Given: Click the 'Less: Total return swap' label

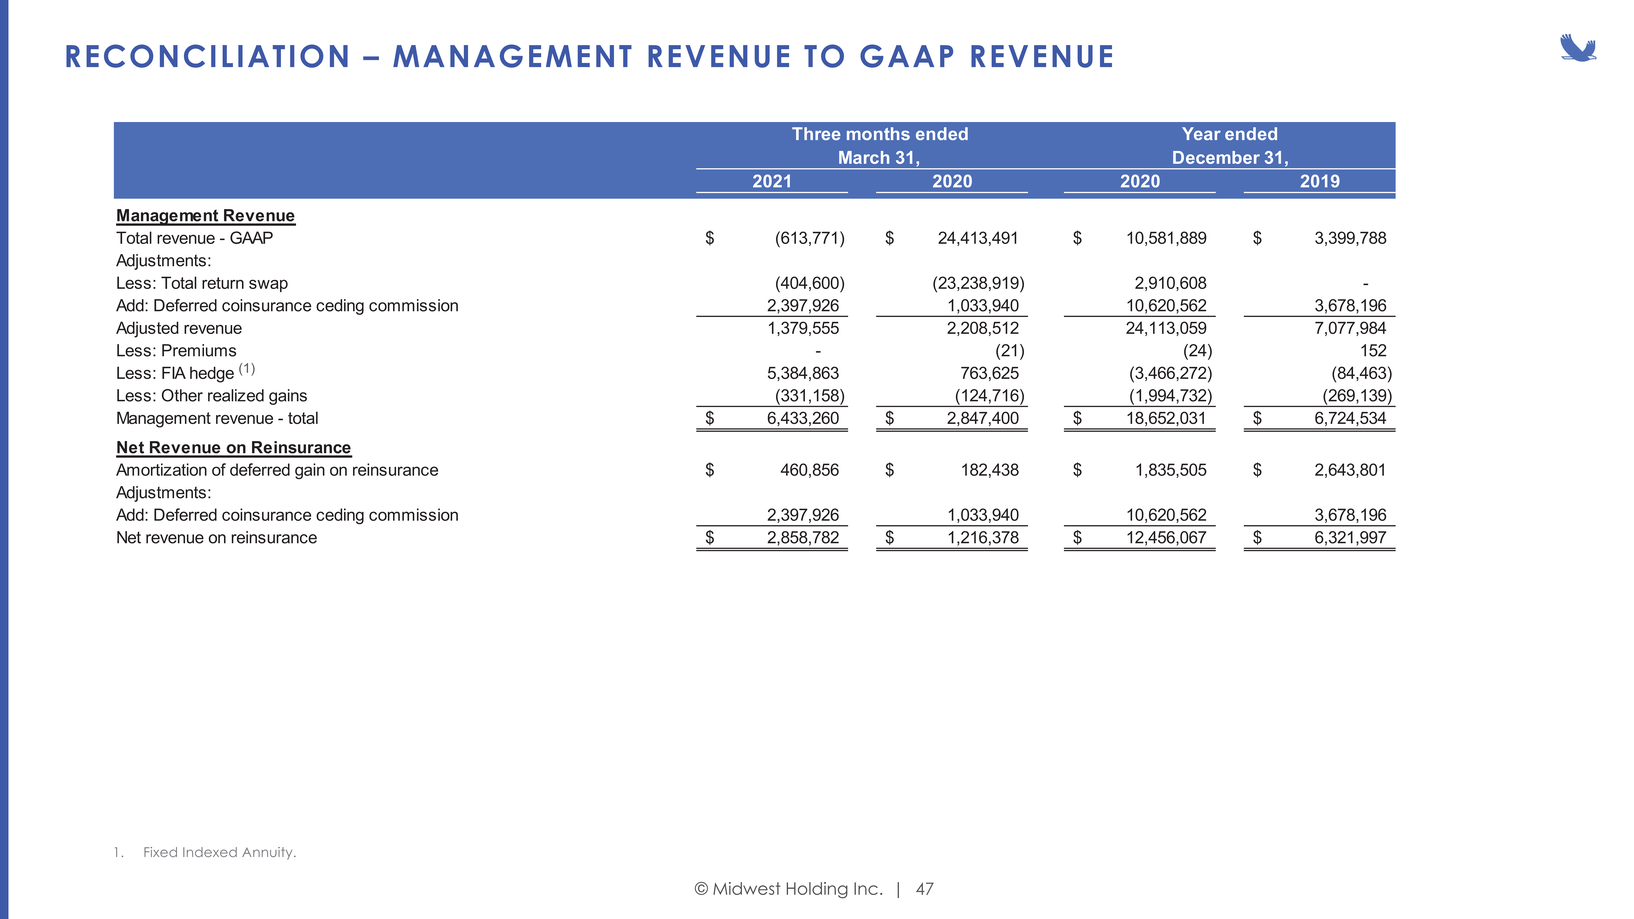Looking at the screenshot, I should point(202,283).
